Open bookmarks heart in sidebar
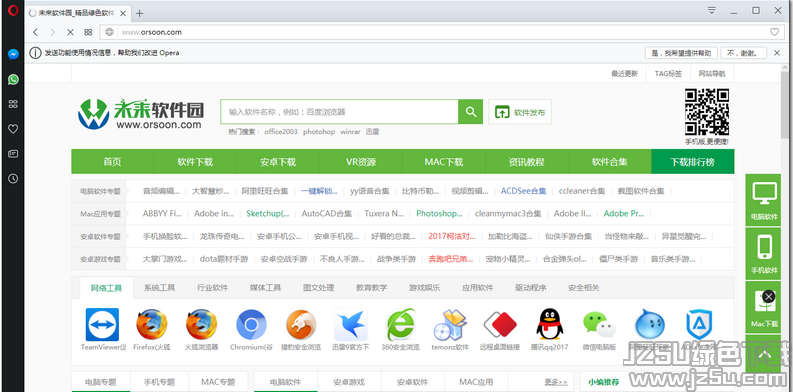Viewport: 793px width, 392px height. point(13,129)
